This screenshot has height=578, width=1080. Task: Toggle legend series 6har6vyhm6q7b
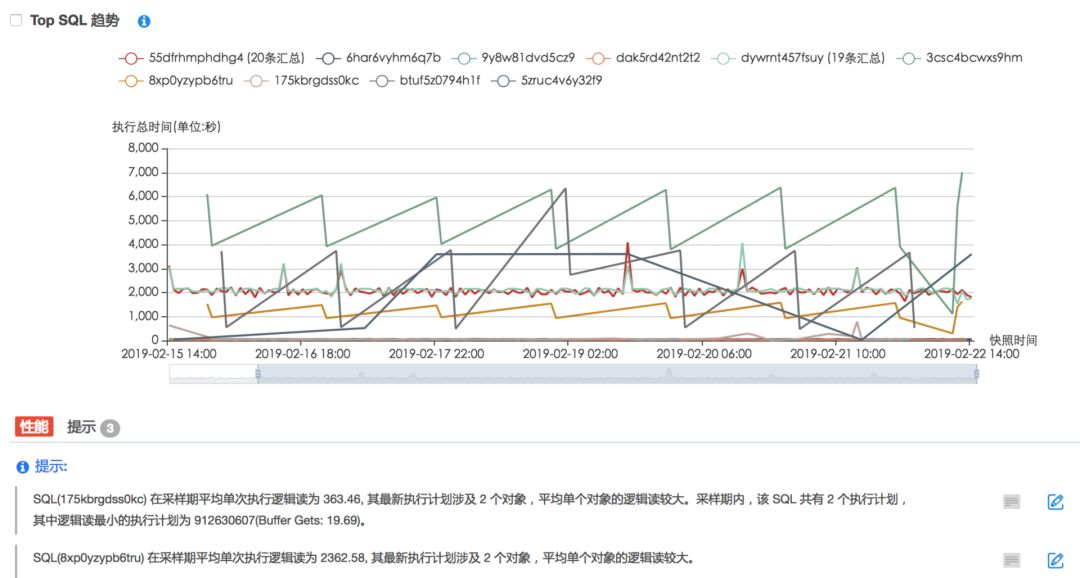tap(378, 58)
